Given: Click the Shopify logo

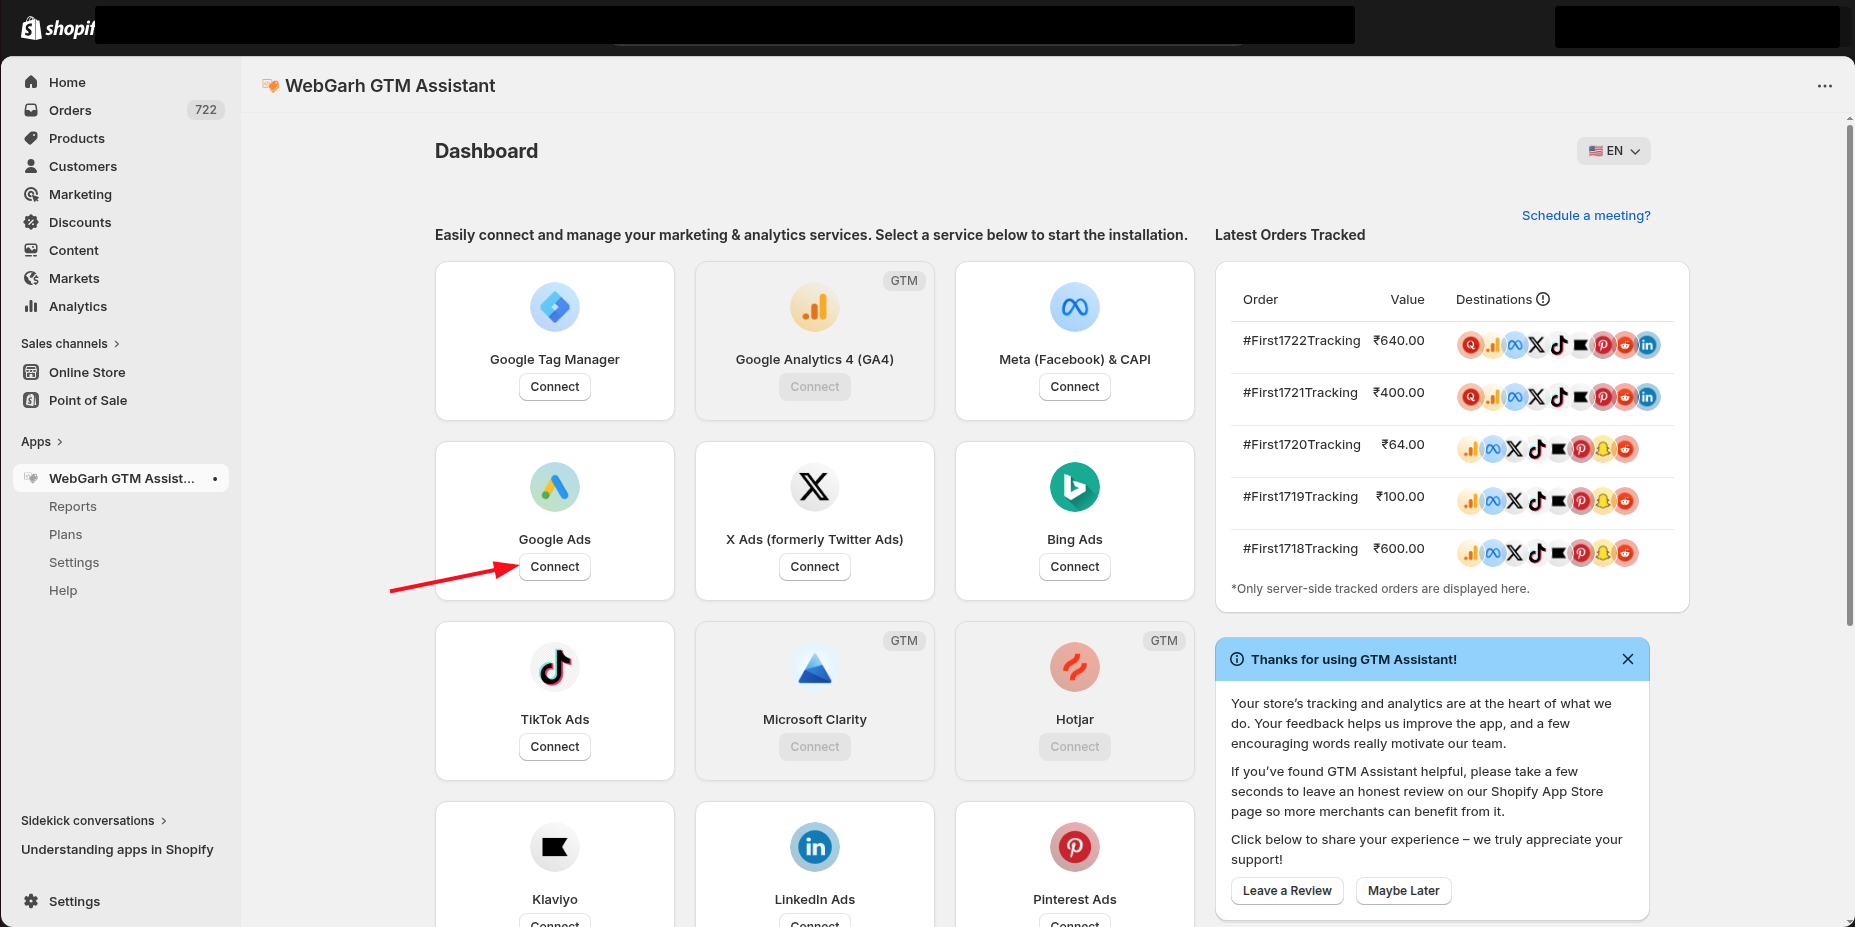Looking at the screenshot, I should click(58, 28).
